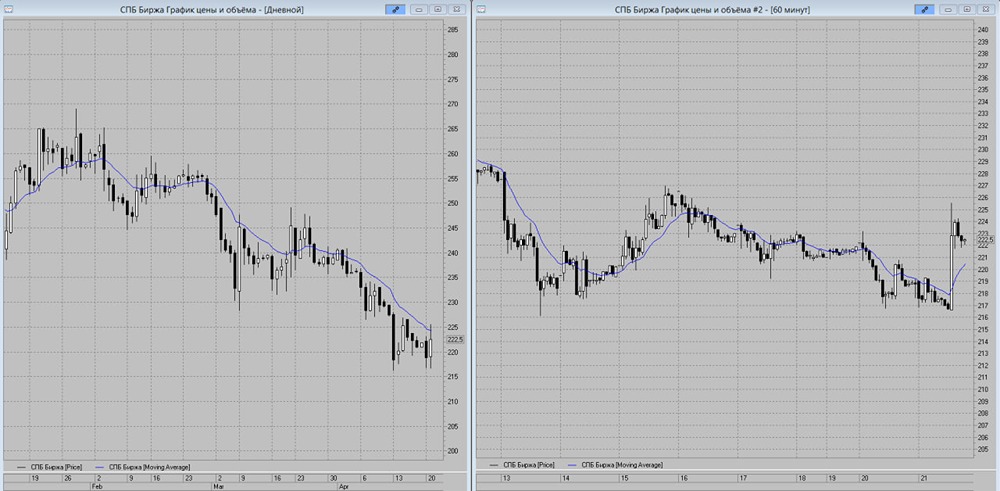
Task: Click the 200 price label on the daily chart axis
Action: click(x=453, y=451)
